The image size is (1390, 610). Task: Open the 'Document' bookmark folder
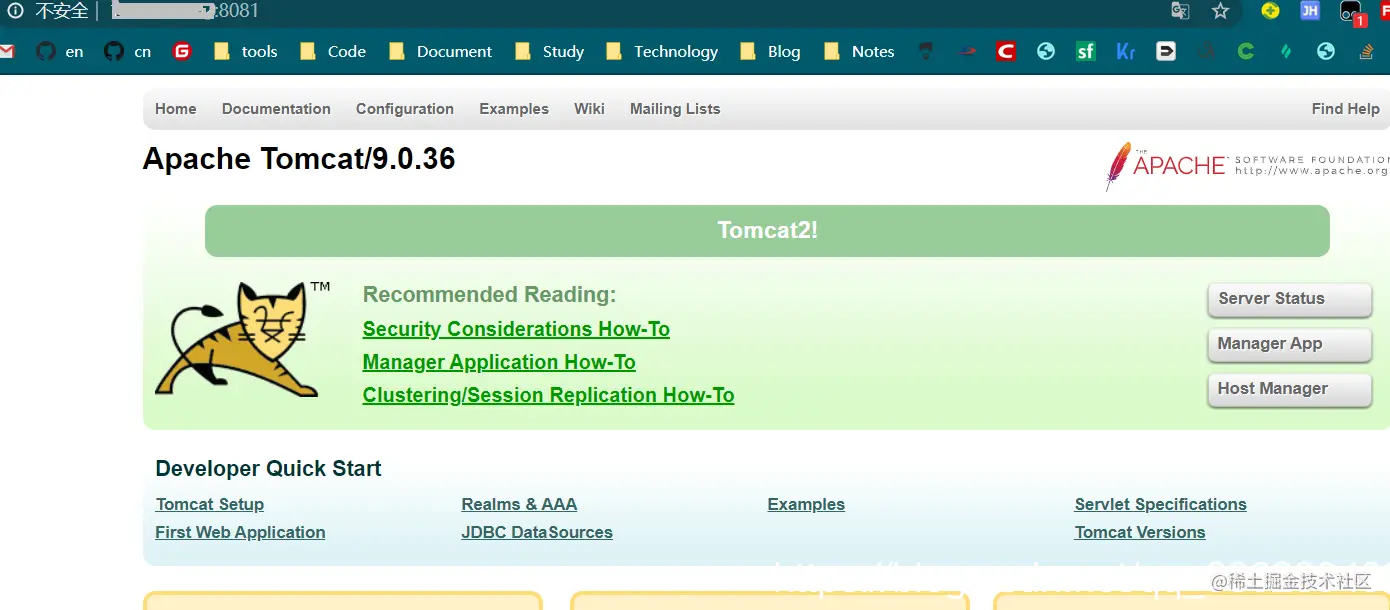click(440, 51)
